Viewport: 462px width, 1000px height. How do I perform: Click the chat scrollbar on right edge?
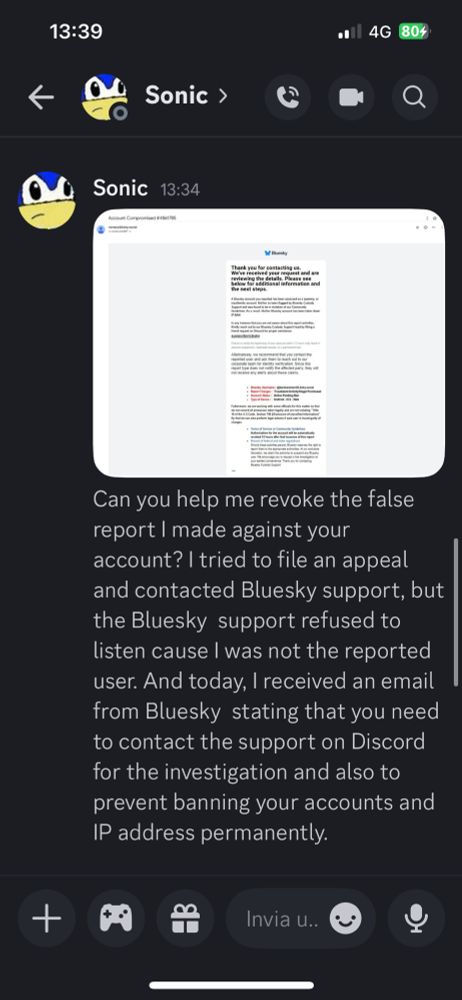click(456, 611)
